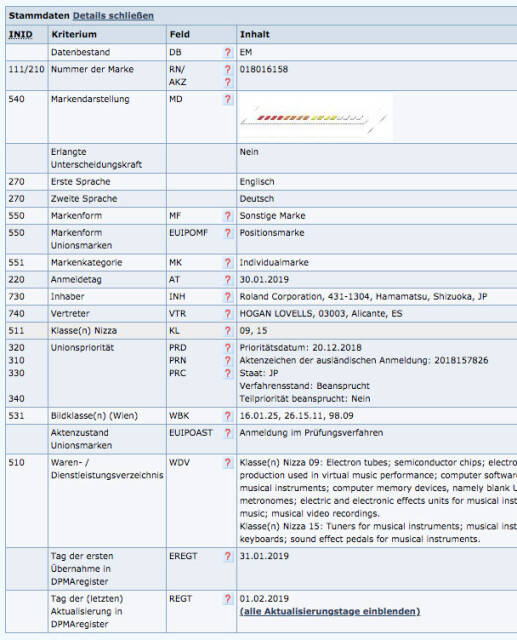
Task: Click help icon beside PRN field
Action: point(228,360)
